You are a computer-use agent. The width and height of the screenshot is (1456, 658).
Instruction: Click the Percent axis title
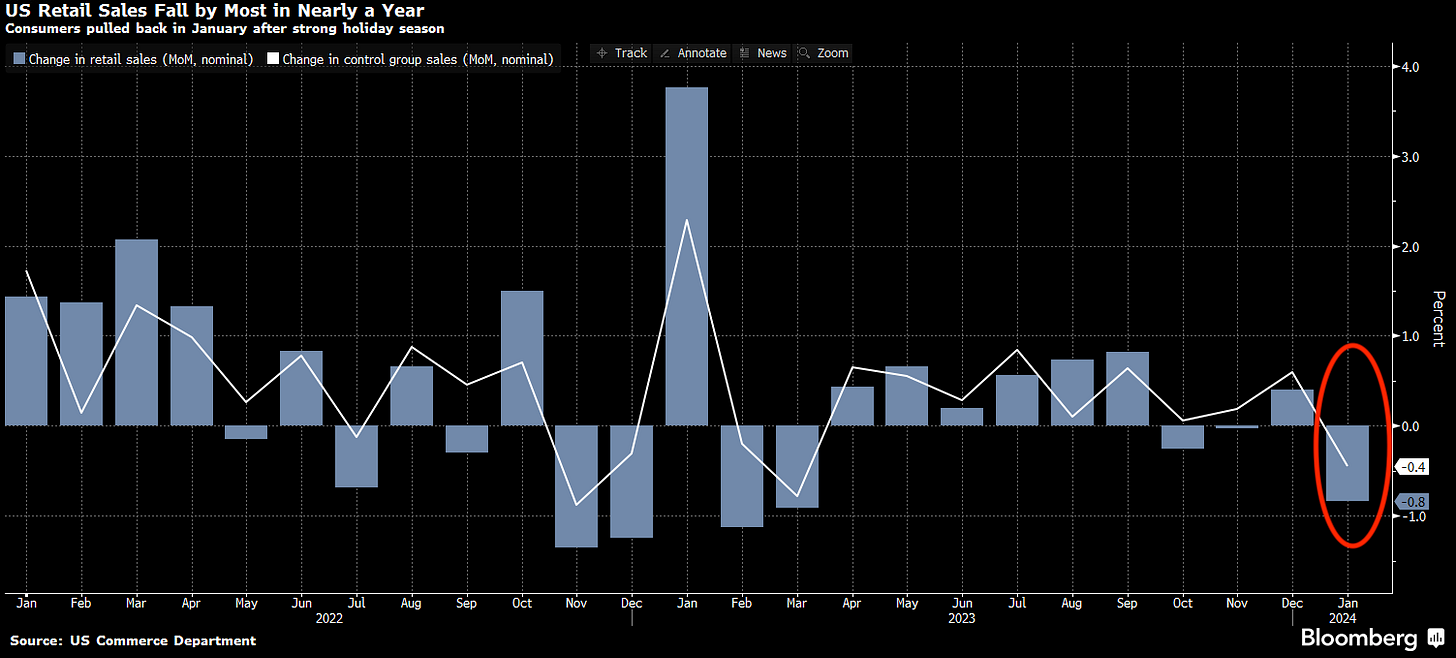click(x=1439, y=319)
